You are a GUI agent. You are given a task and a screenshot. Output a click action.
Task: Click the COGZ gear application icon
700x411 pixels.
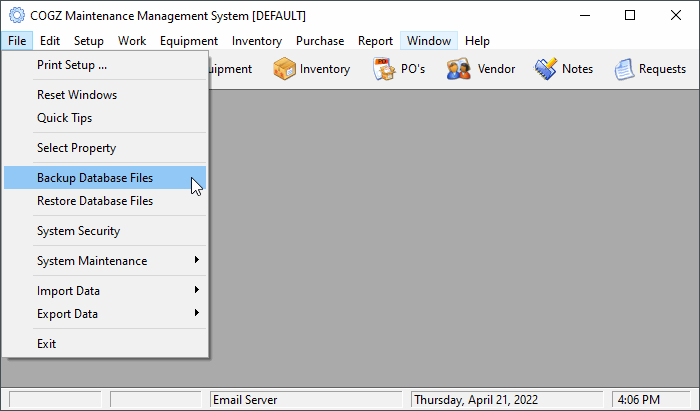tap(17, 16)
